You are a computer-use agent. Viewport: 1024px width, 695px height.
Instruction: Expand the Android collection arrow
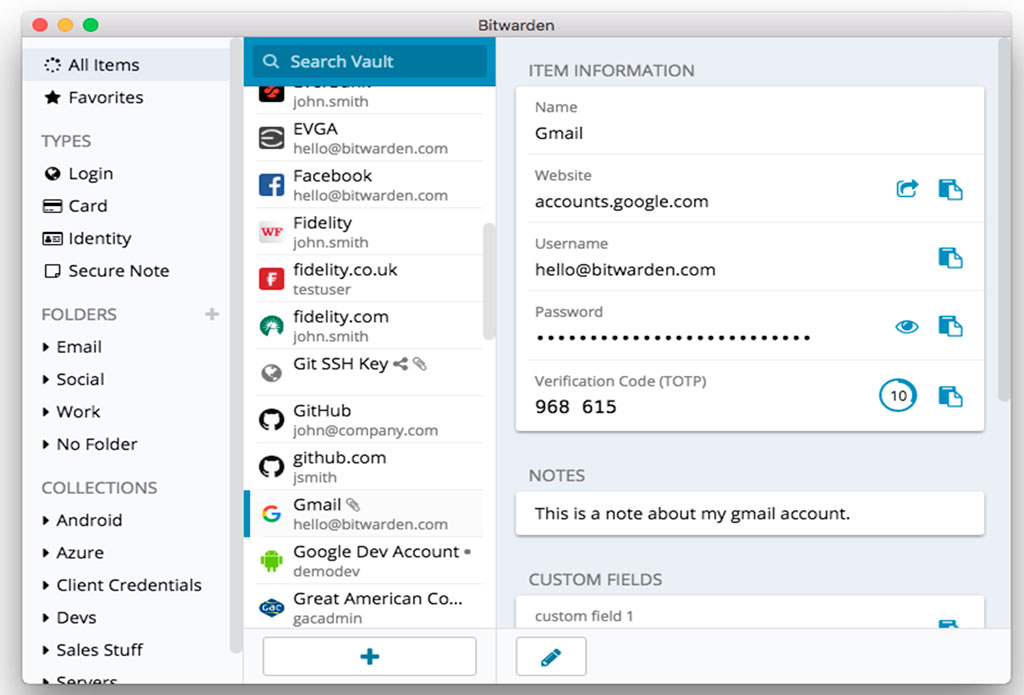[46, 521]
